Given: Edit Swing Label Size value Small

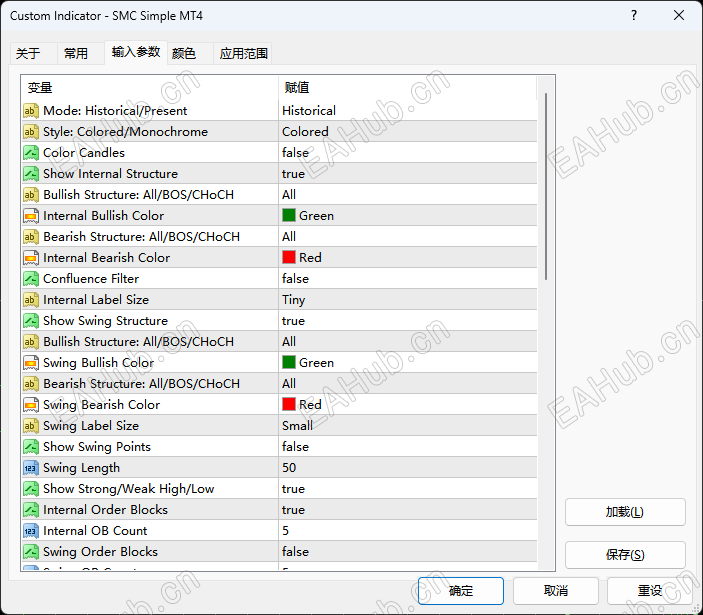Looking at the screenshot, I should 408,426.
